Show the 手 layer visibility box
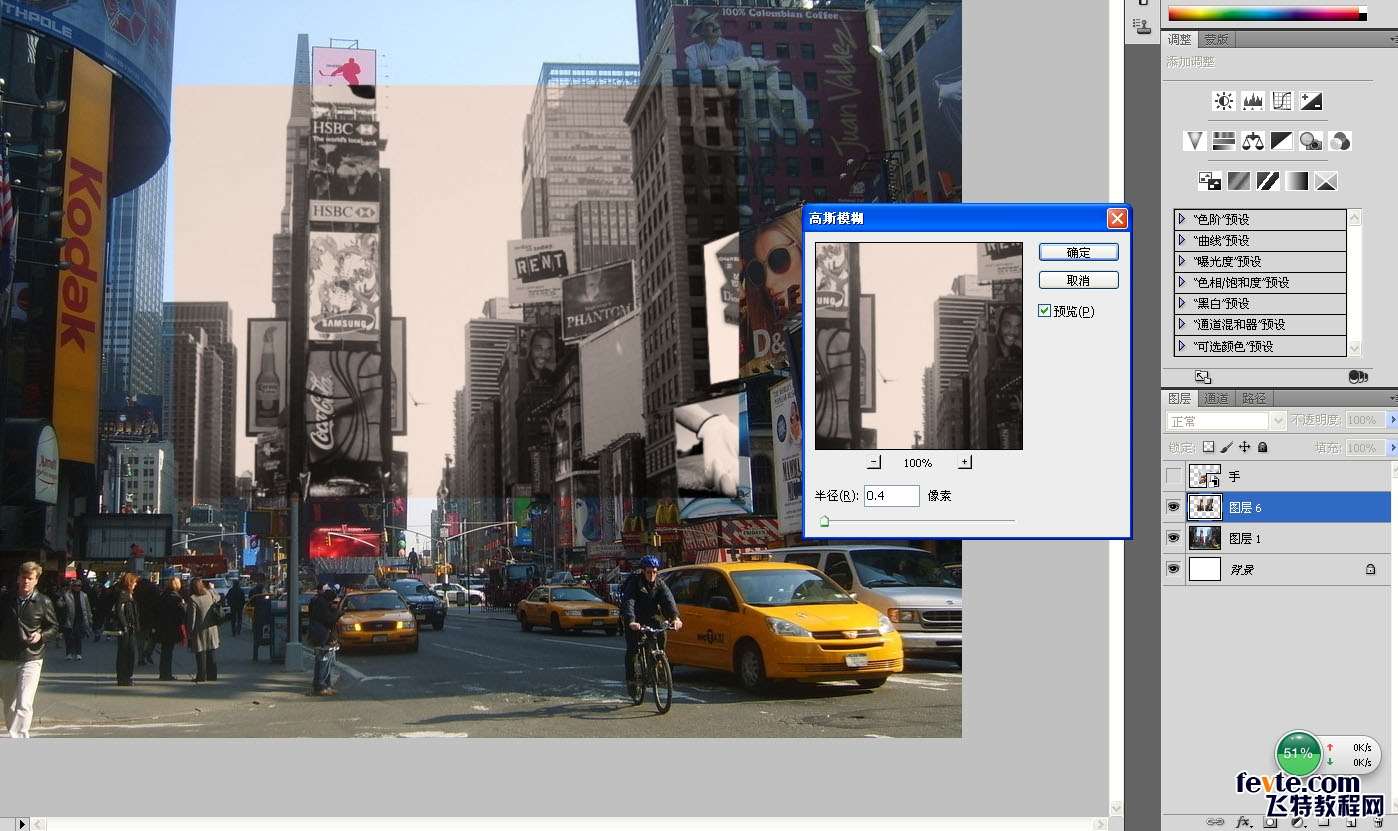 [1174, 476]
